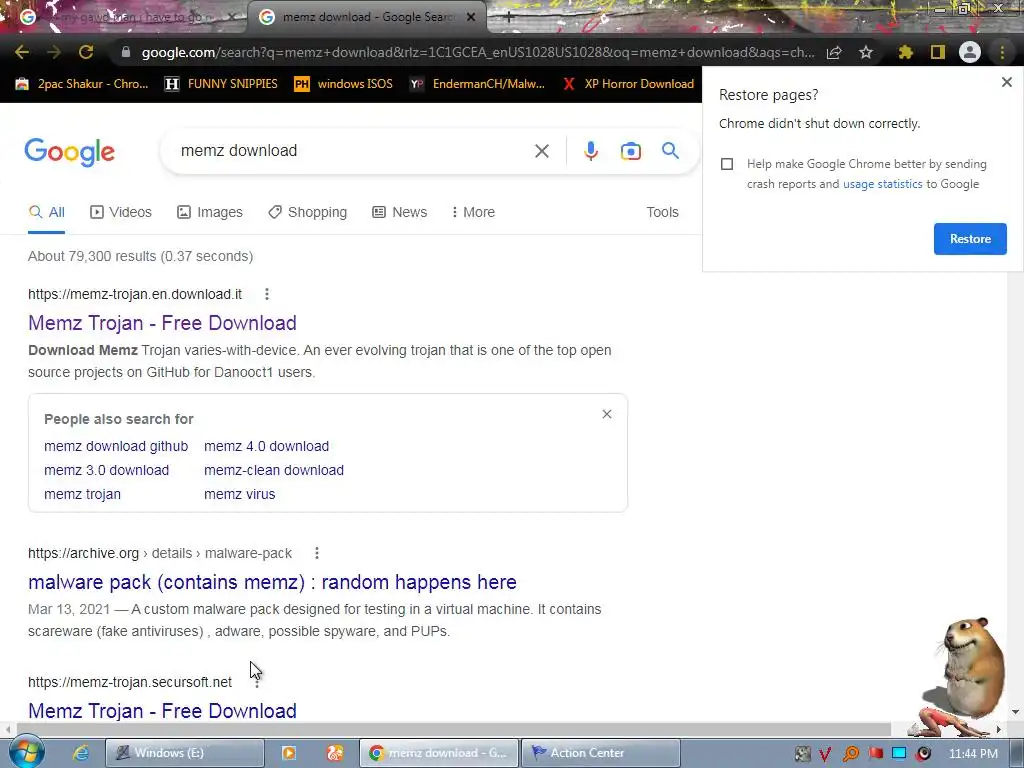
Task: Click the memz trojan suggestion
Action: click(x=82, y=494)
